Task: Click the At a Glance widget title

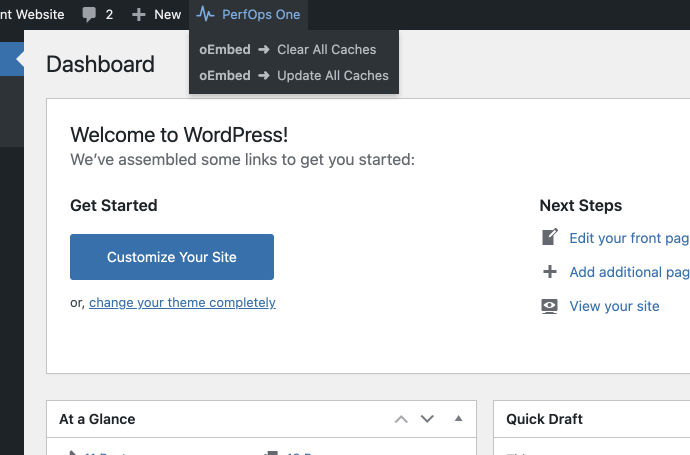Action: coord(97,419)
